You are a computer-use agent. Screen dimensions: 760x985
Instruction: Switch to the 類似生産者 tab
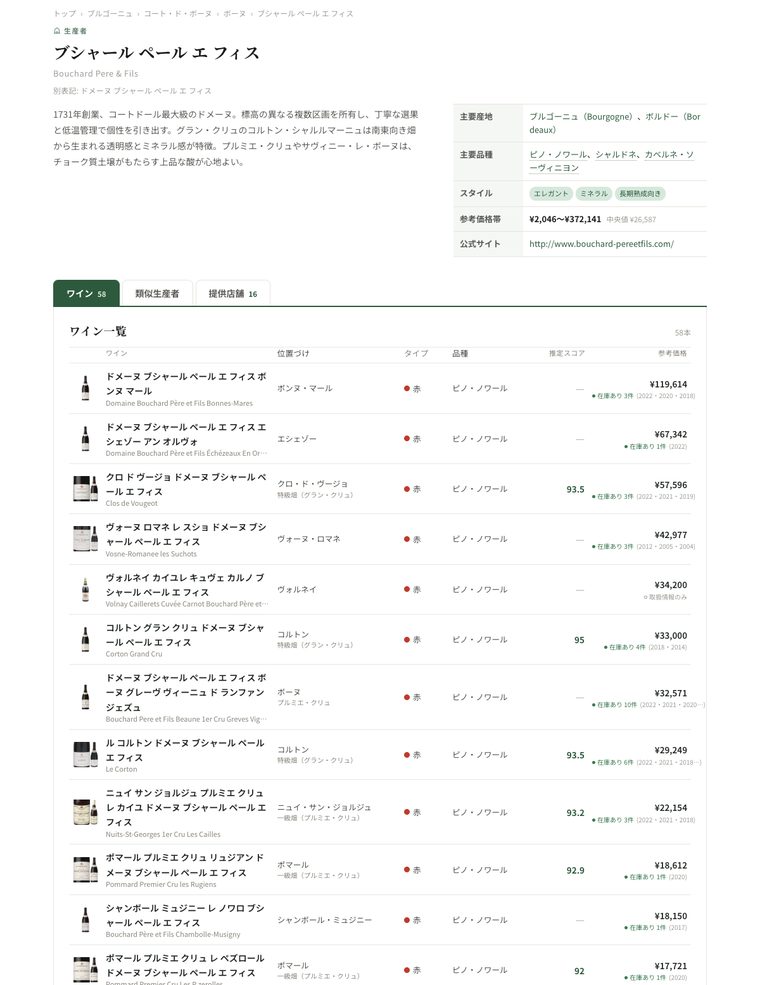click(x=157, y=293)
